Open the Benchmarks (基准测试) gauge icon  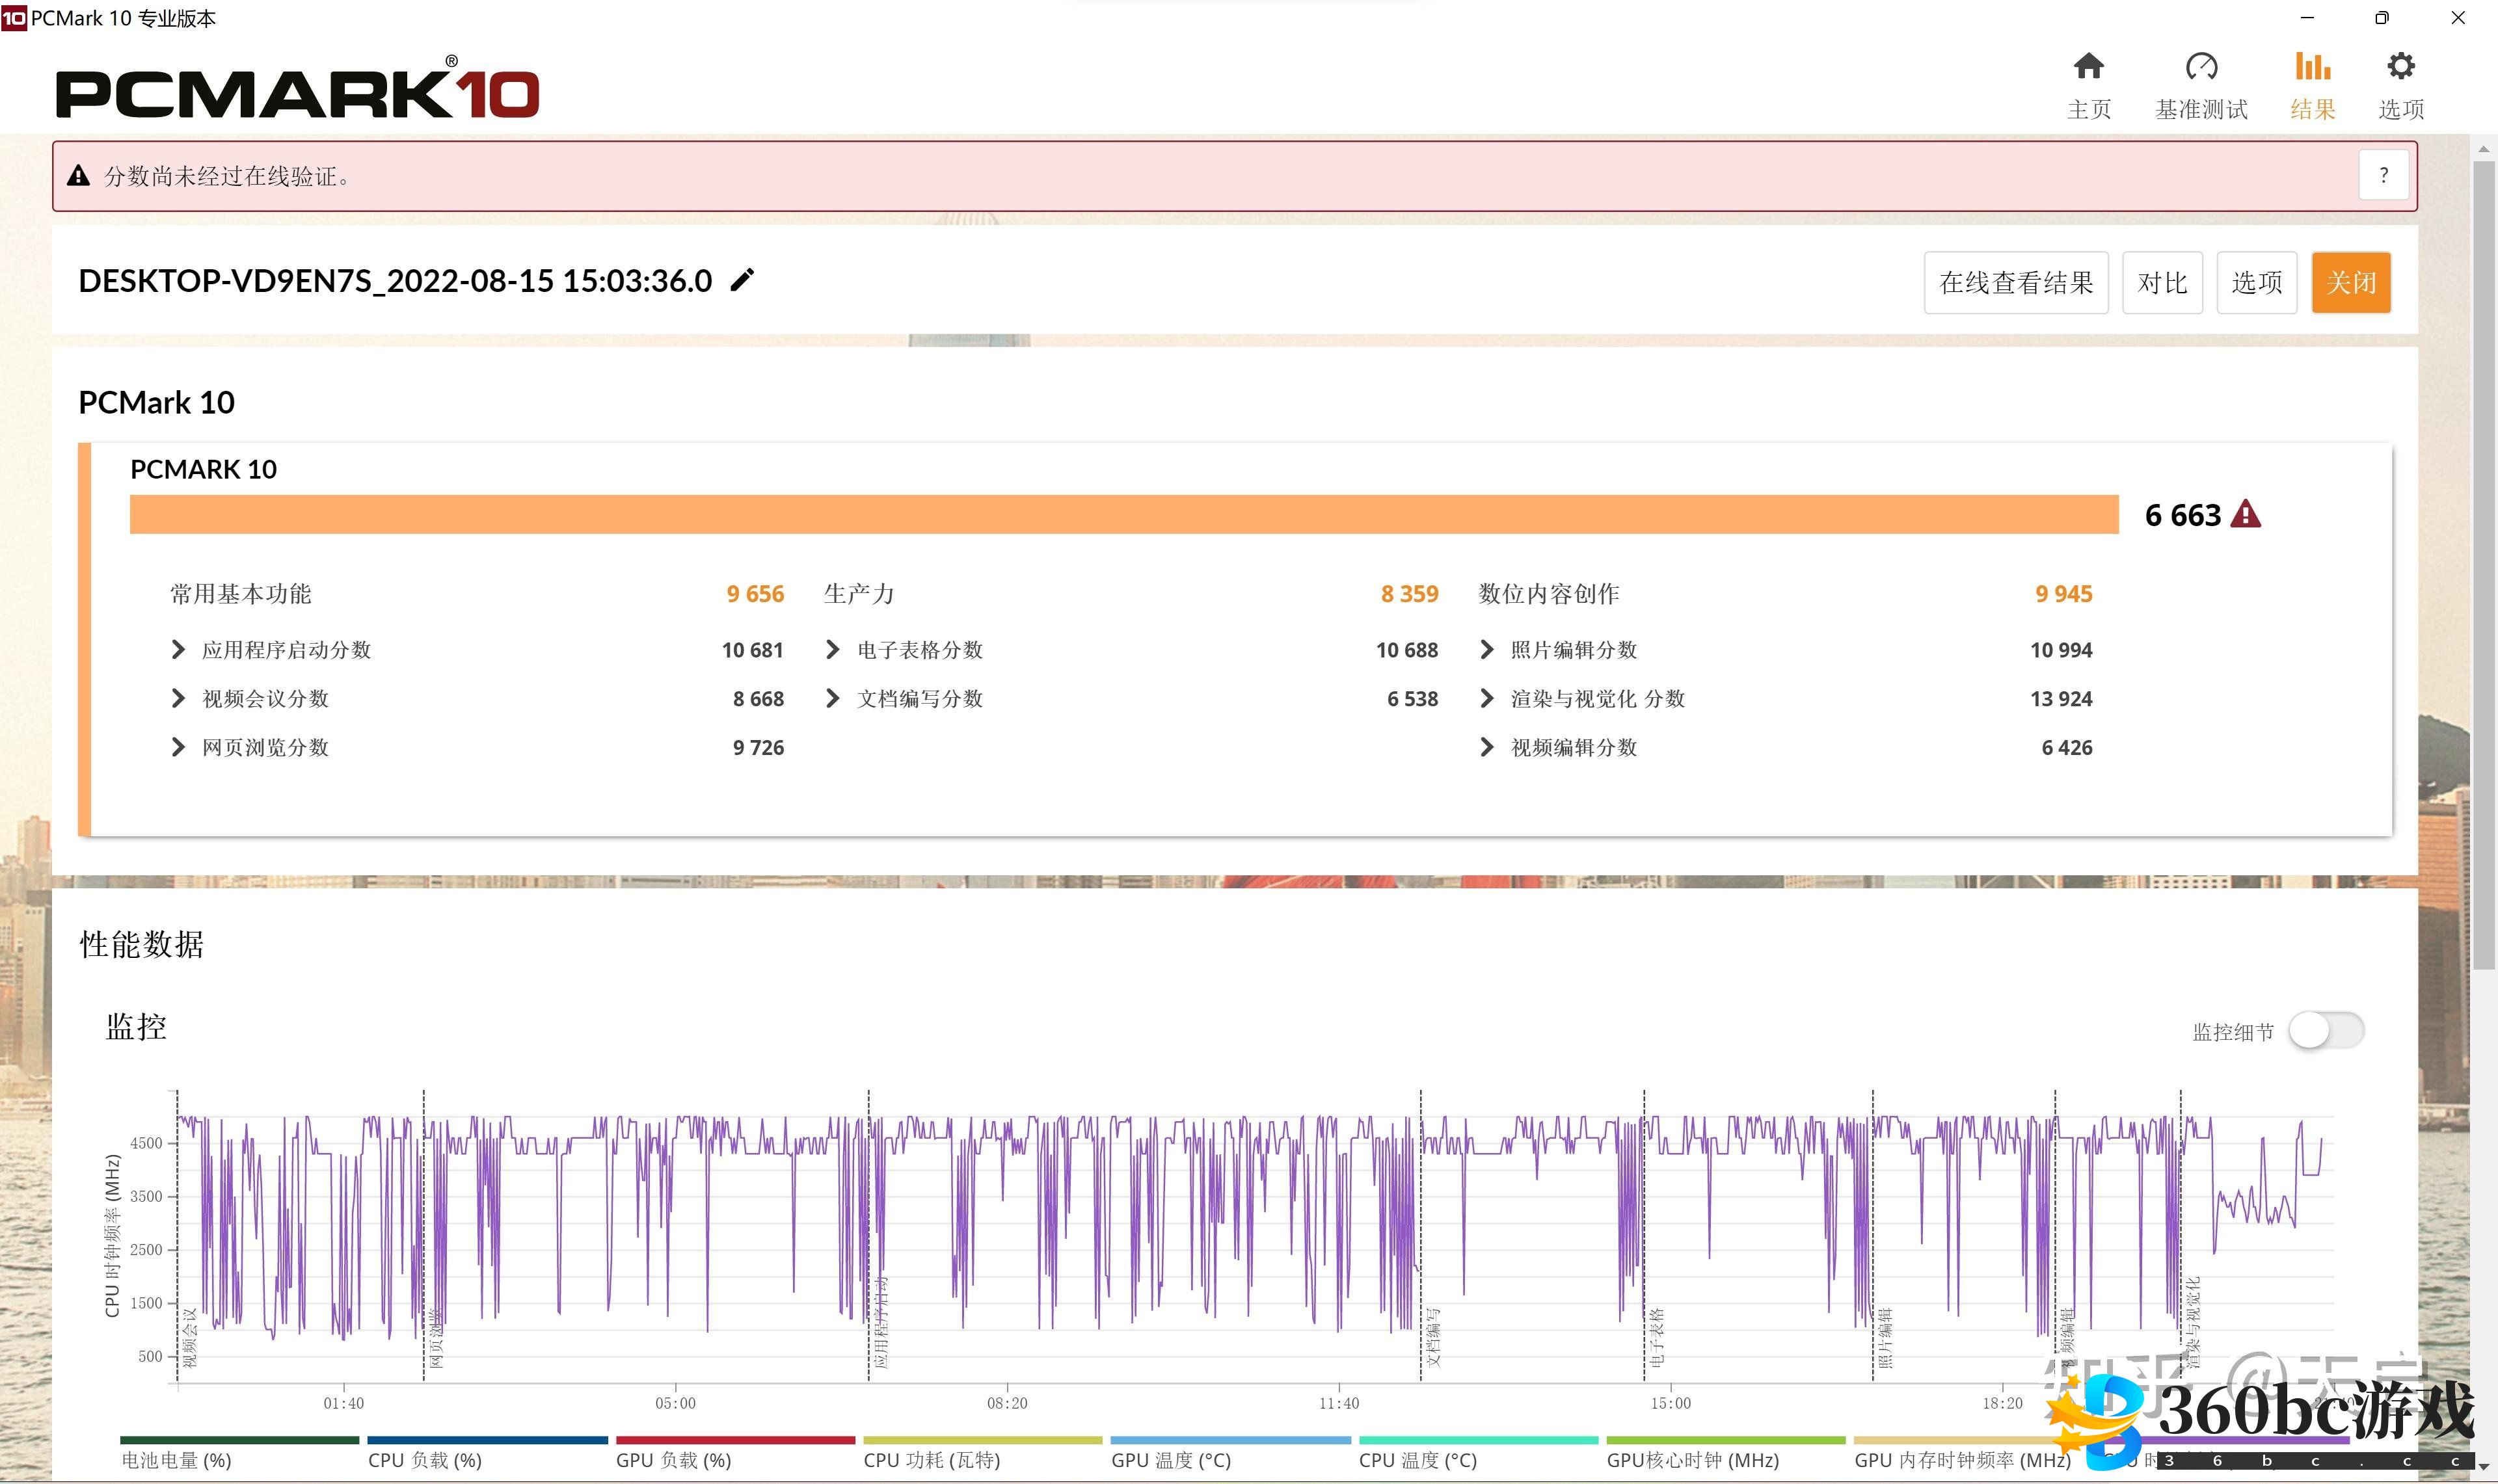click(x=2201, y=67)
